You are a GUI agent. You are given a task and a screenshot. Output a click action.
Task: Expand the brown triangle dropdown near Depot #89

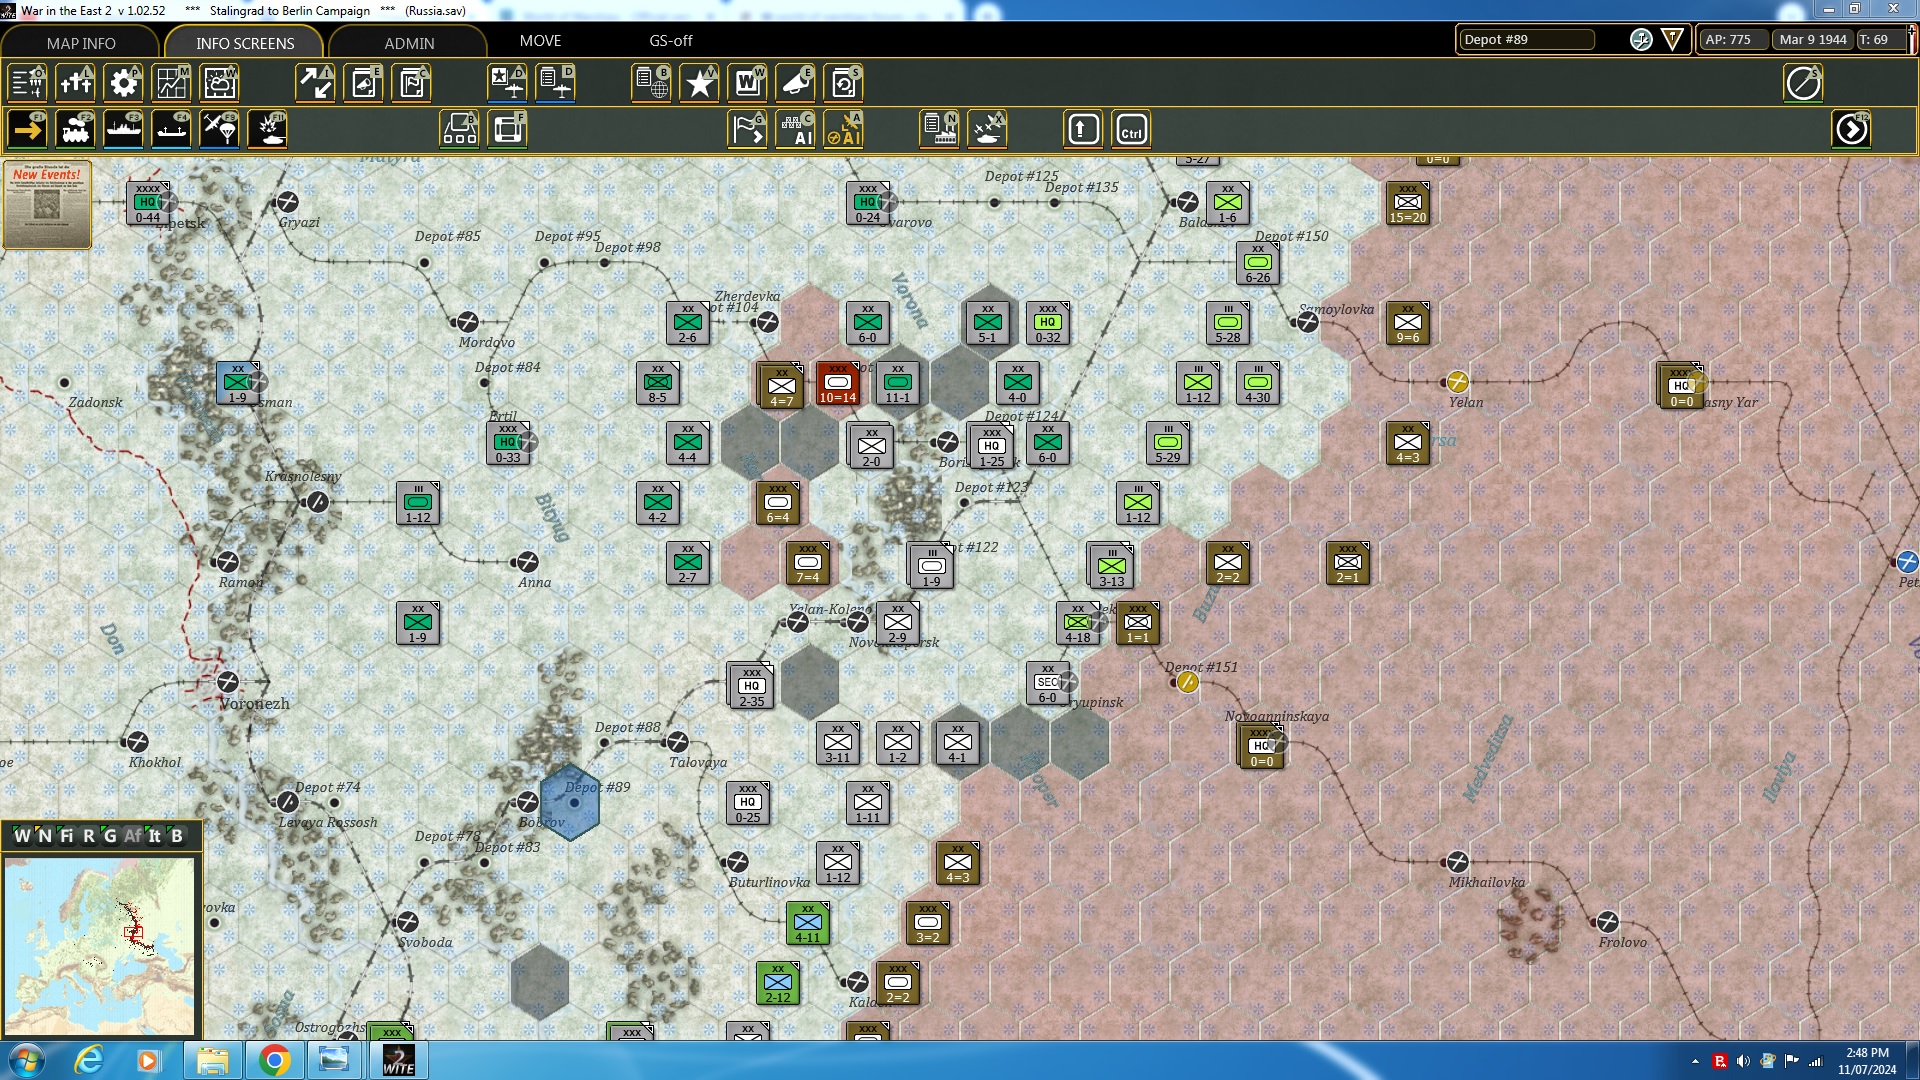pyautogui.click(x=1672, y=40)
